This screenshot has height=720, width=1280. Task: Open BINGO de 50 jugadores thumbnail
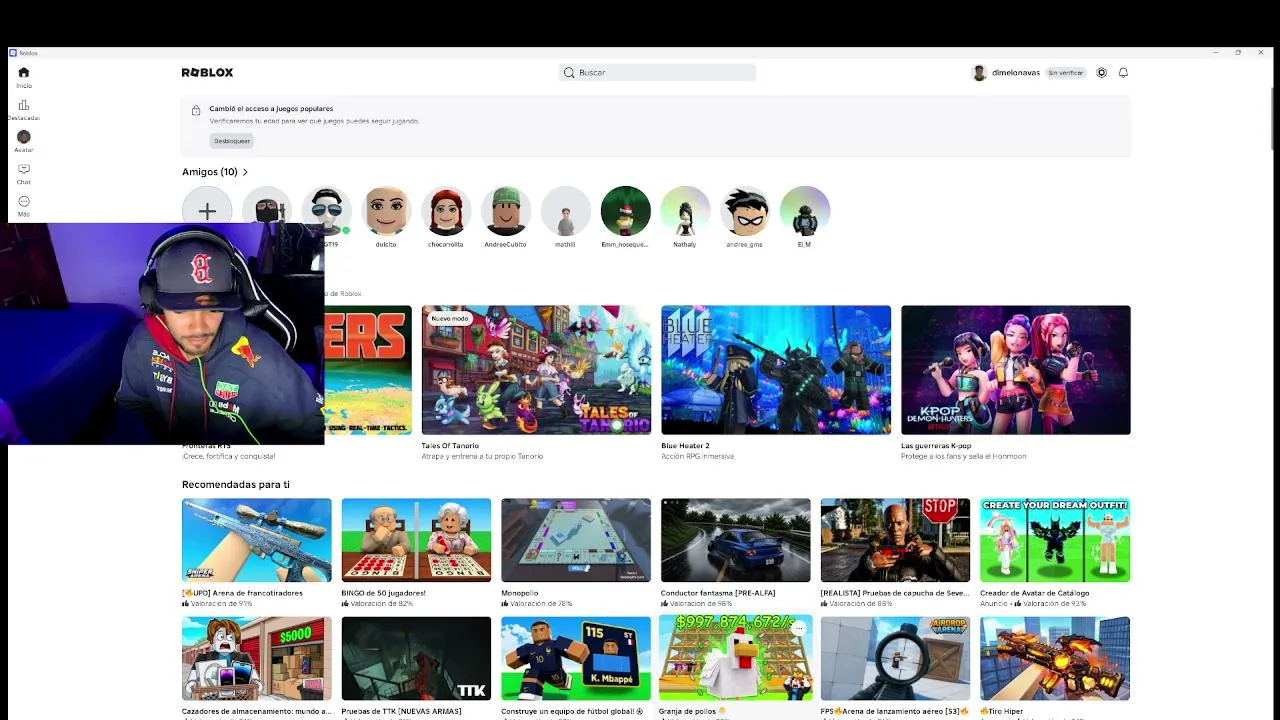tap(416, 540)
